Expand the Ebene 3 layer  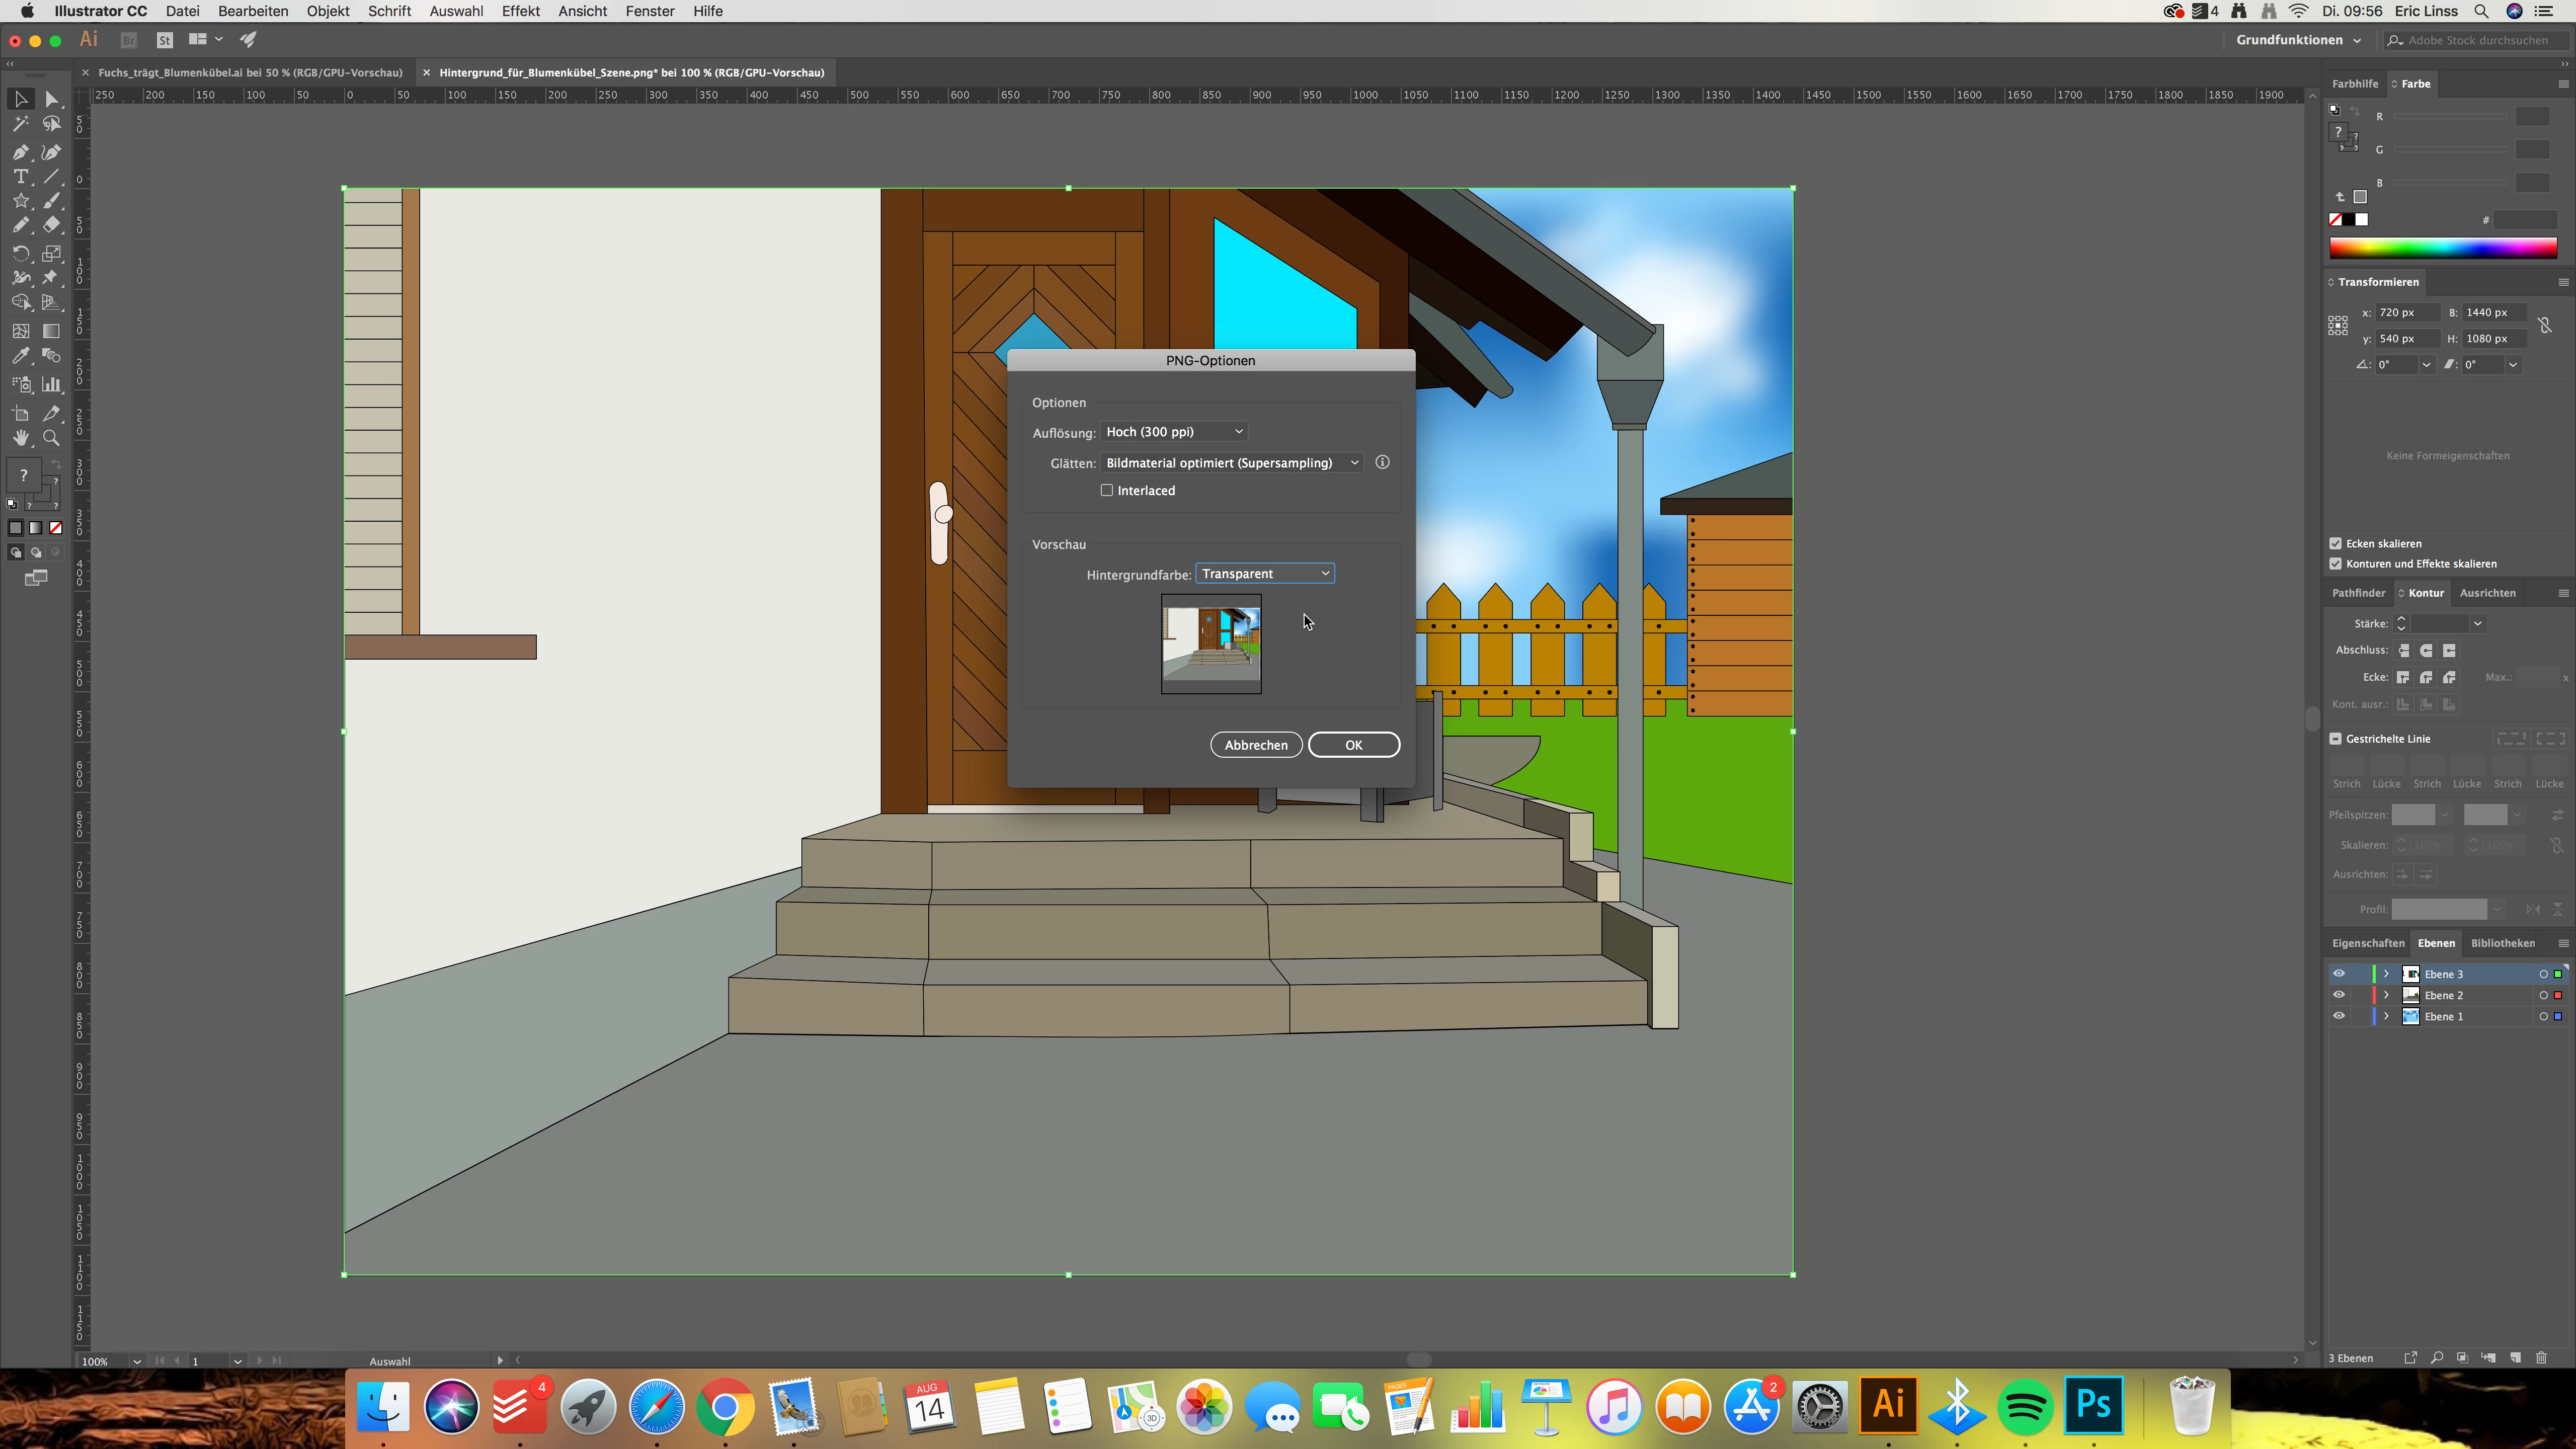(2386, 974)
